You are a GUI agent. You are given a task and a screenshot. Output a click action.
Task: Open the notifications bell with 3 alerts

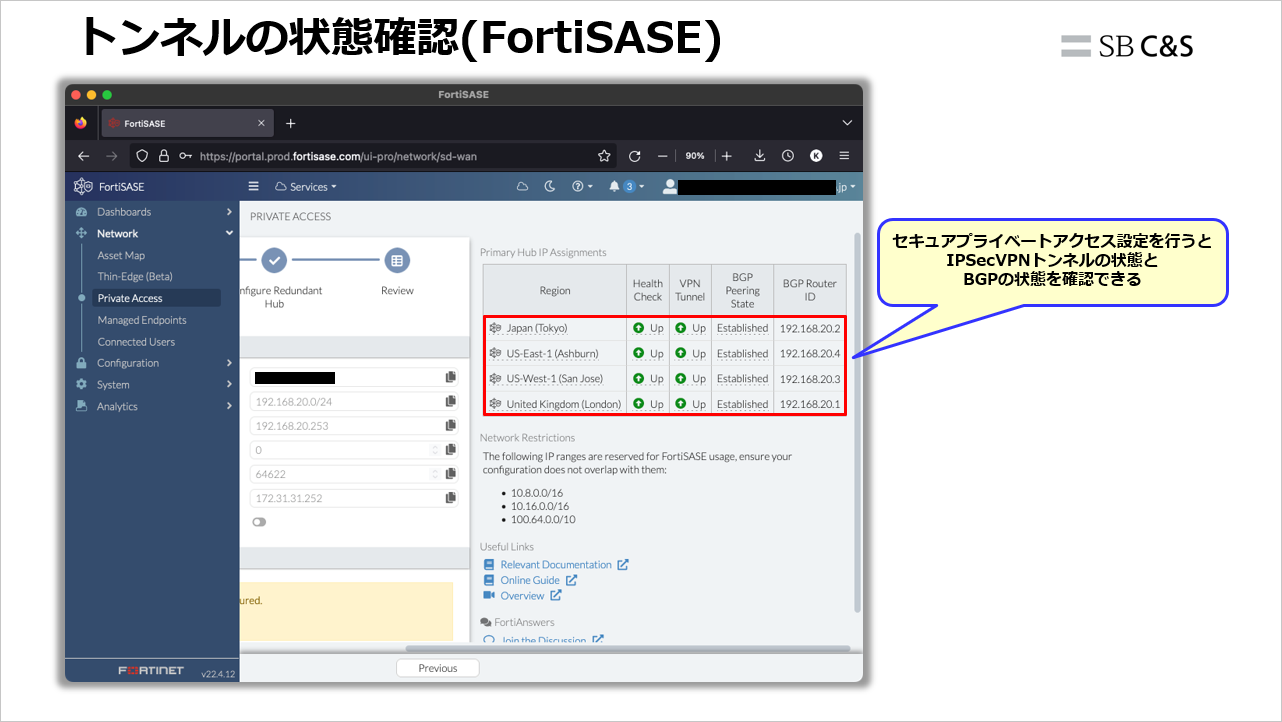(627, 186)
